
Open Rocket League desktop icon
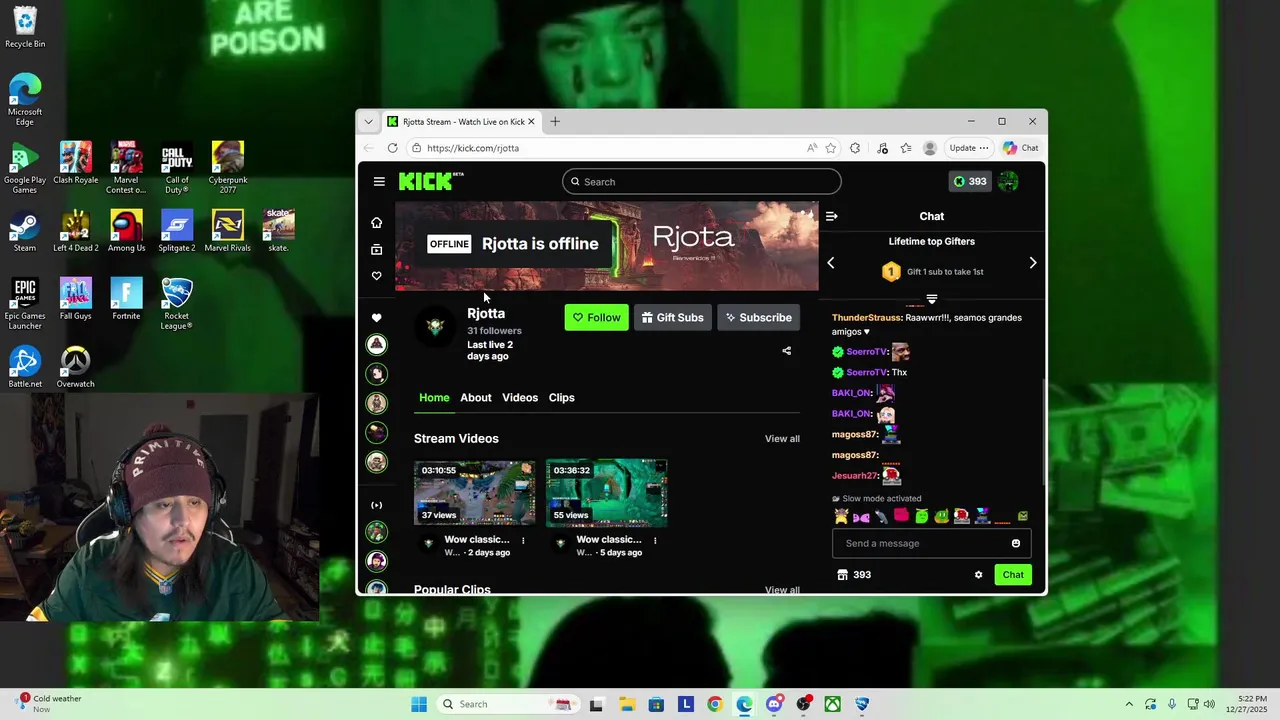click(x=177, y=304)
